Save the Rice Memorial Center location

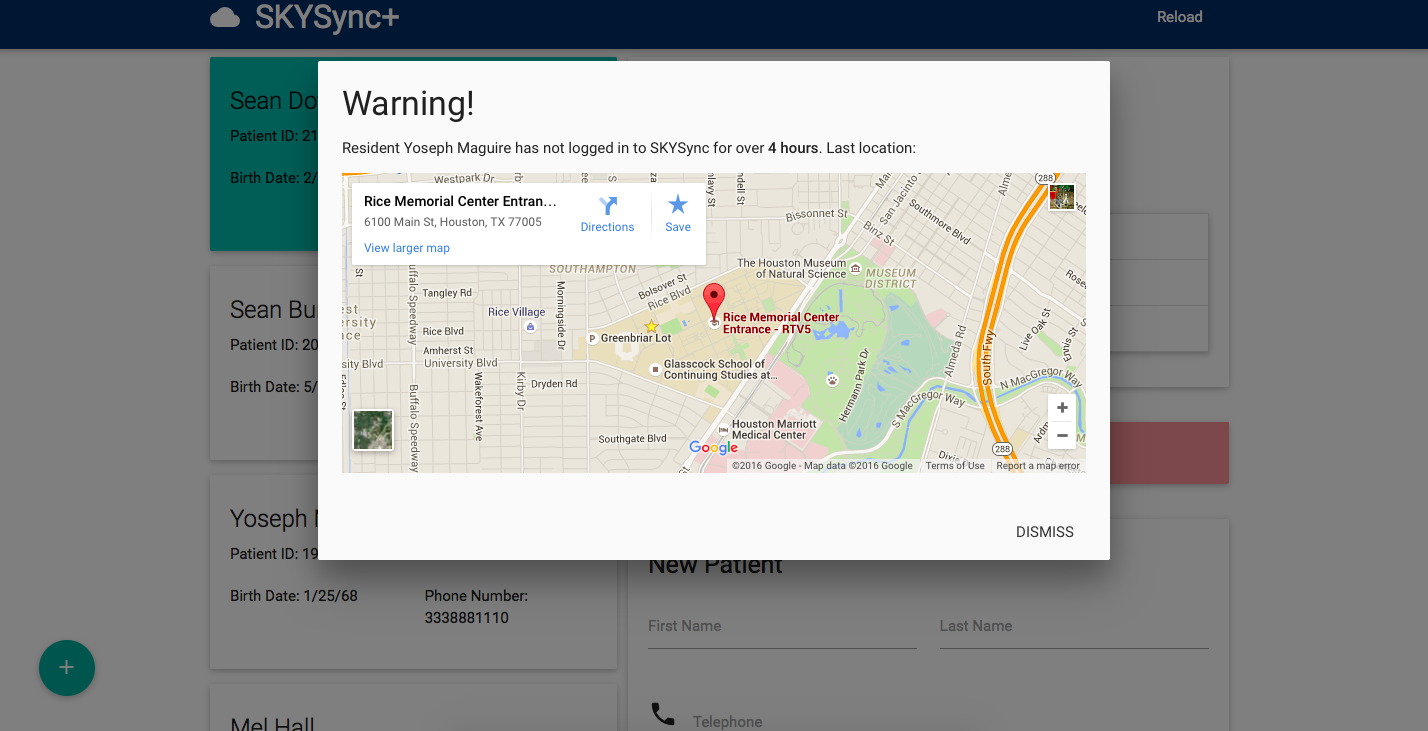tap(678, 214)
